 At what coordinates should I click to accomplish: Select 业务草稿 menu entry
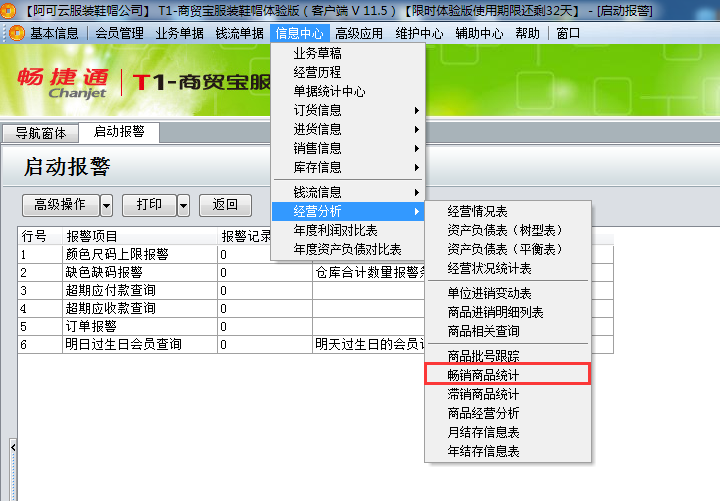(348, 53)
